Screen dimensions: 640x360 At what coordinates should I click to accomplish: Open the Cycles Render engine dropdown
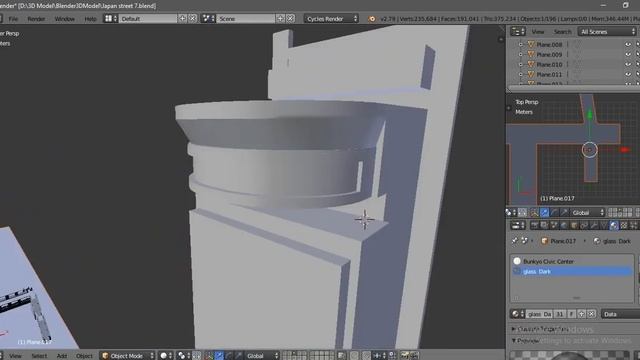click(331, 18)
